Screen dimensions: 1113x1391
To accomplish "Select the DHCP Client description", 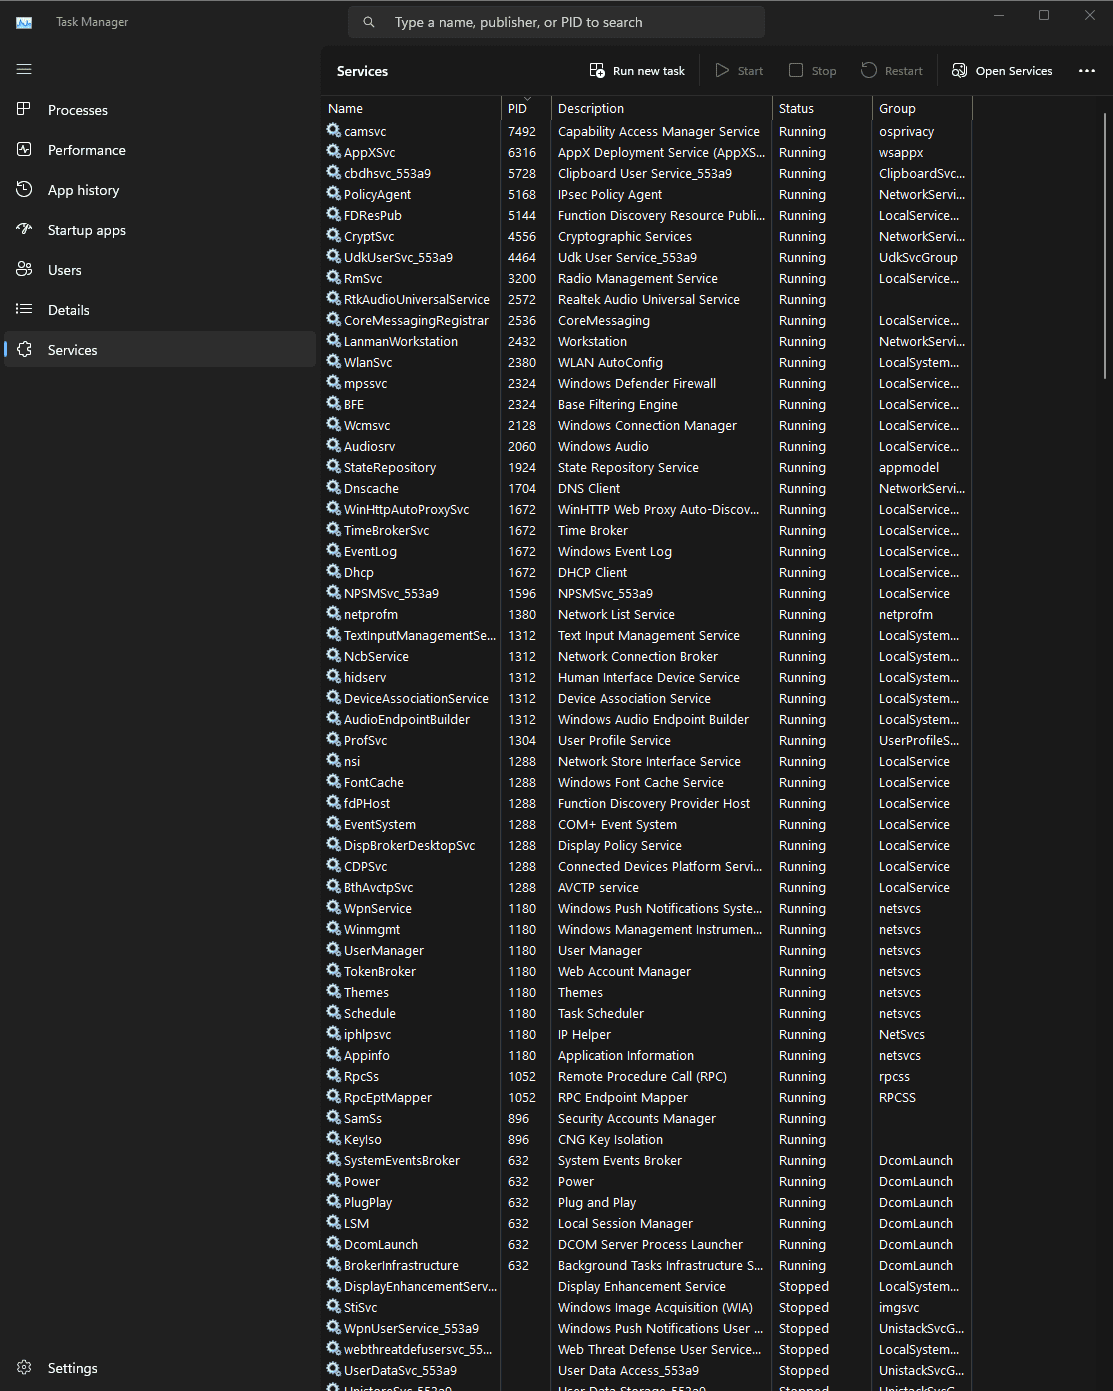I will pyautogui.click(x=593, y=573).
